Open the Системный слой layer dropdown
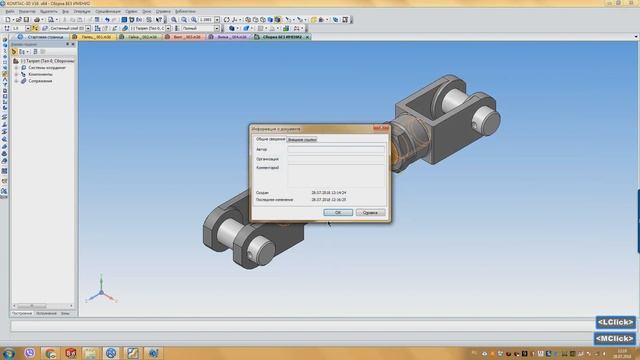Image resolution: width=640 pixels, height=360 pixels. coord(88,29)
